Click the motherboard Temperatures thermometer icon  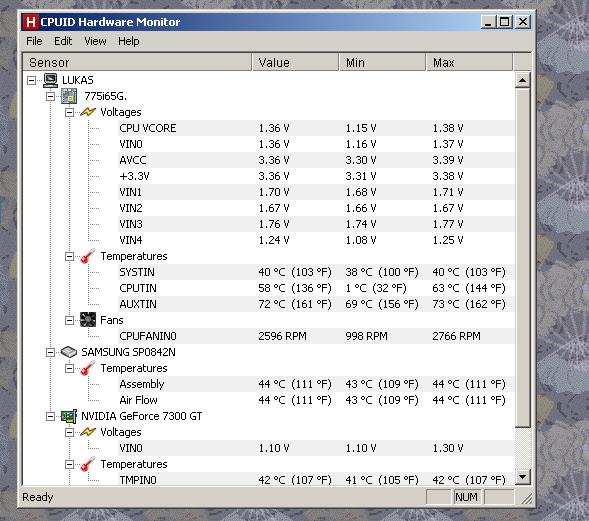click(x=88, y=256)
